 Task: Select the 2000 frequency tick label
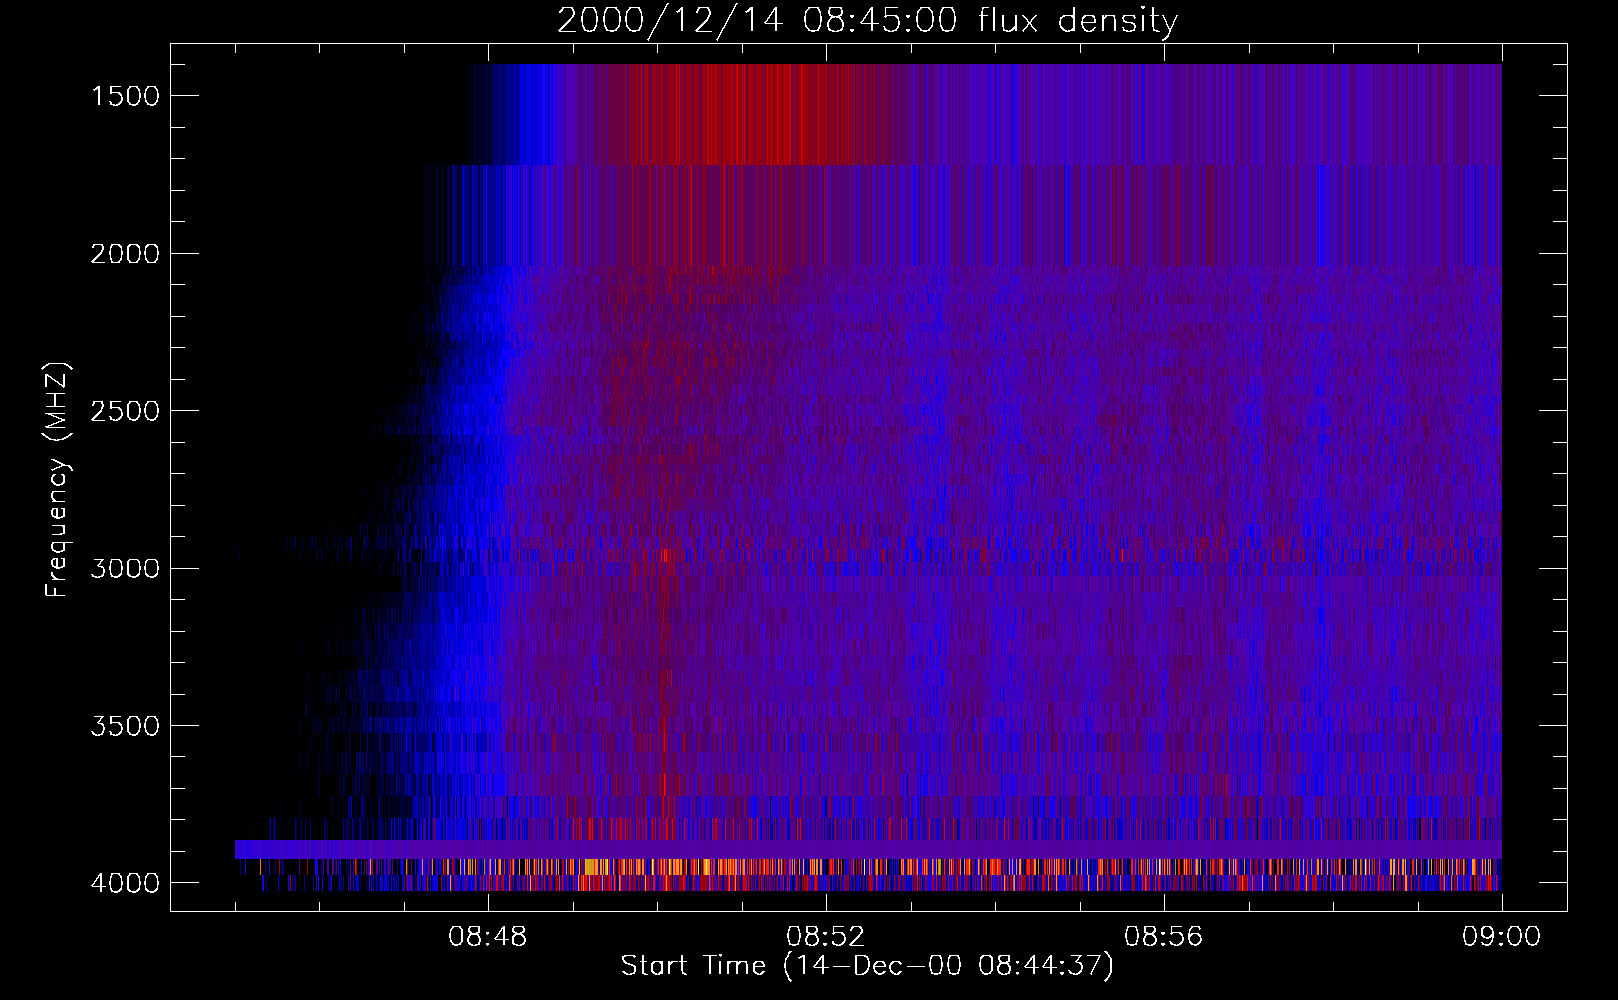pos(125,254)
